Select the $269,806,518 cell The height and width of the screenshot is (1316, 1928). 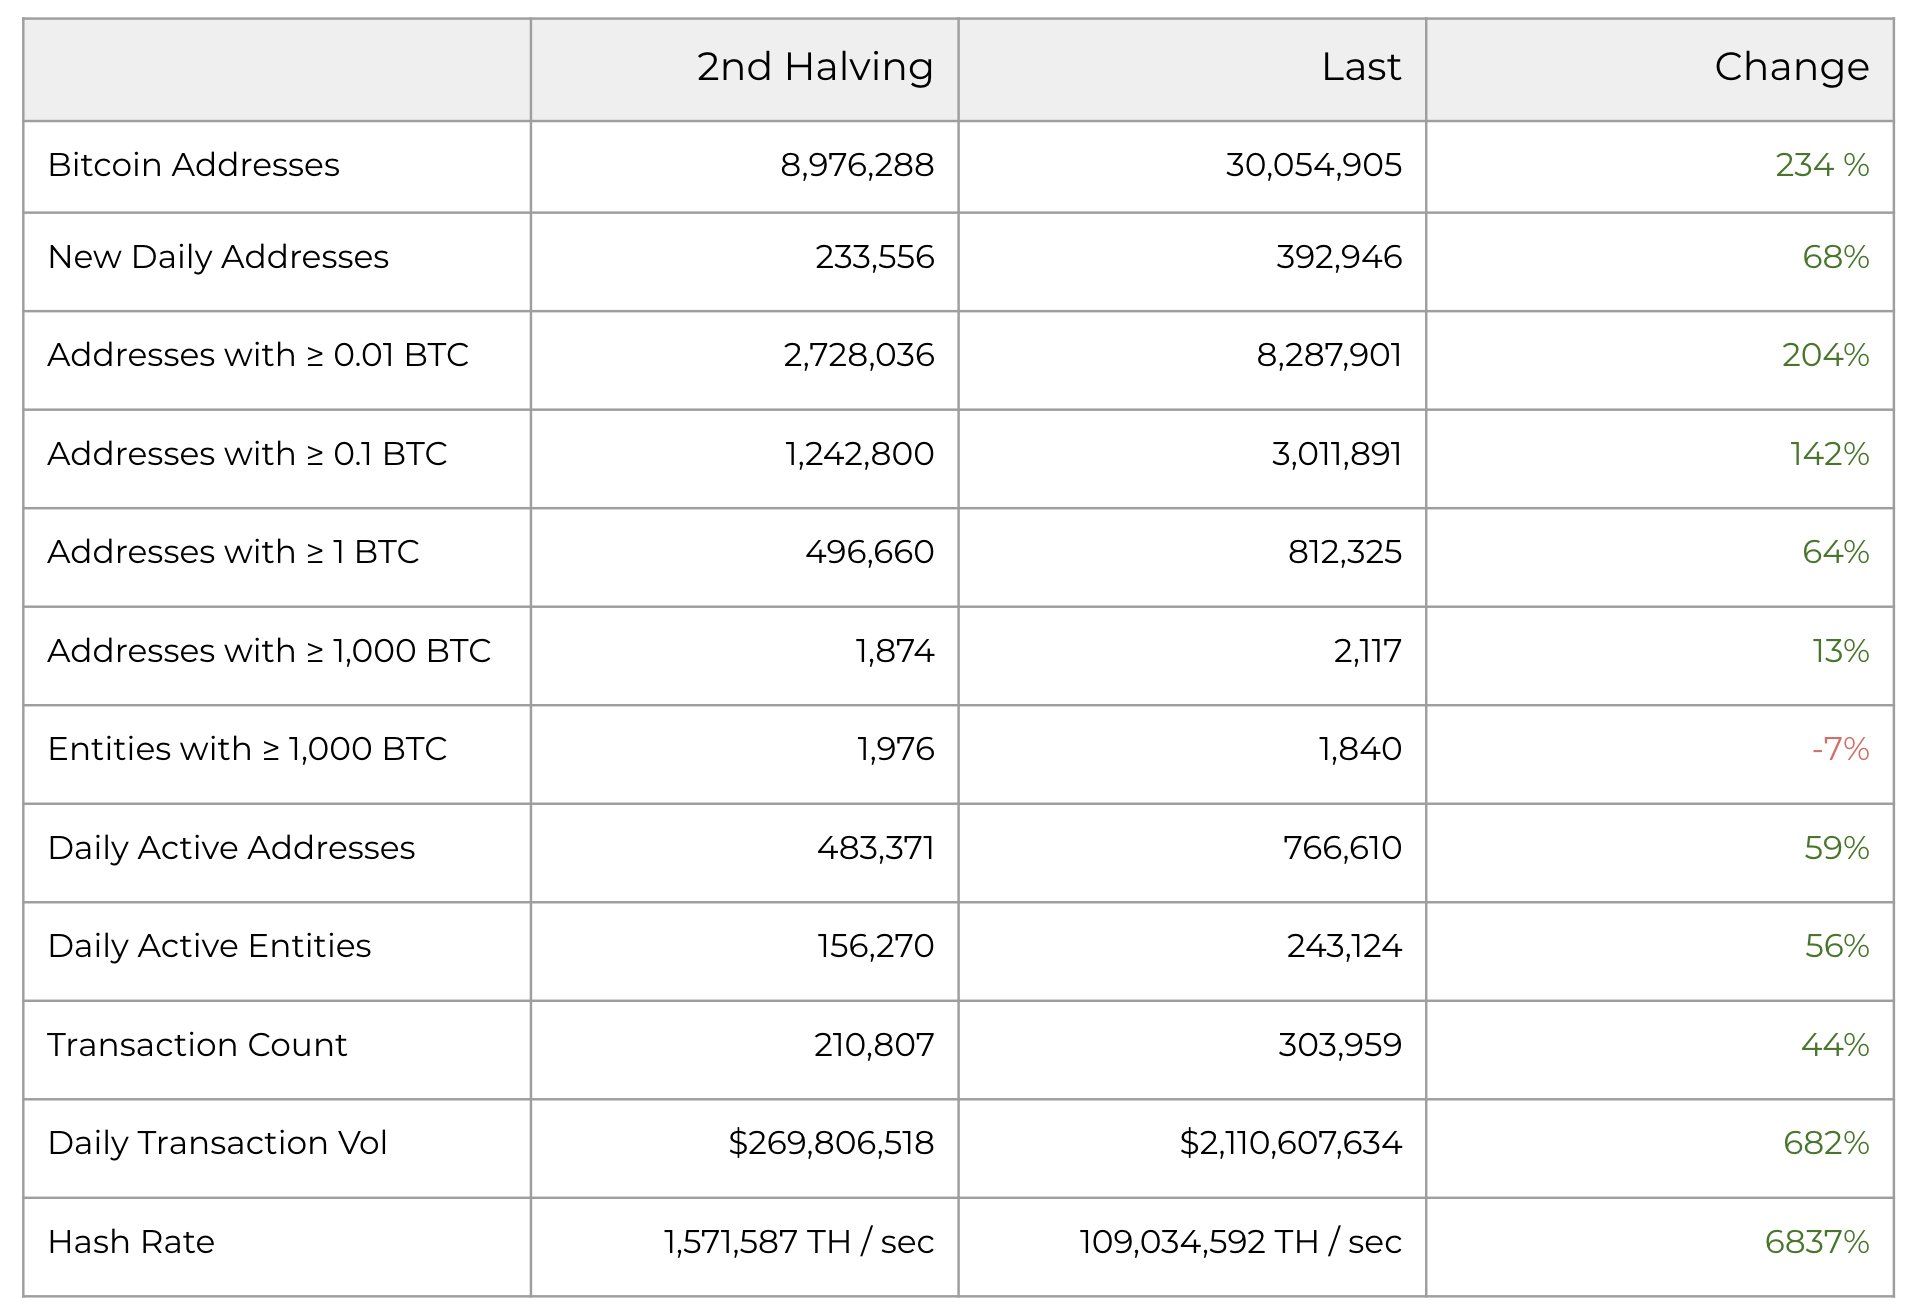tap(830, 1143)
